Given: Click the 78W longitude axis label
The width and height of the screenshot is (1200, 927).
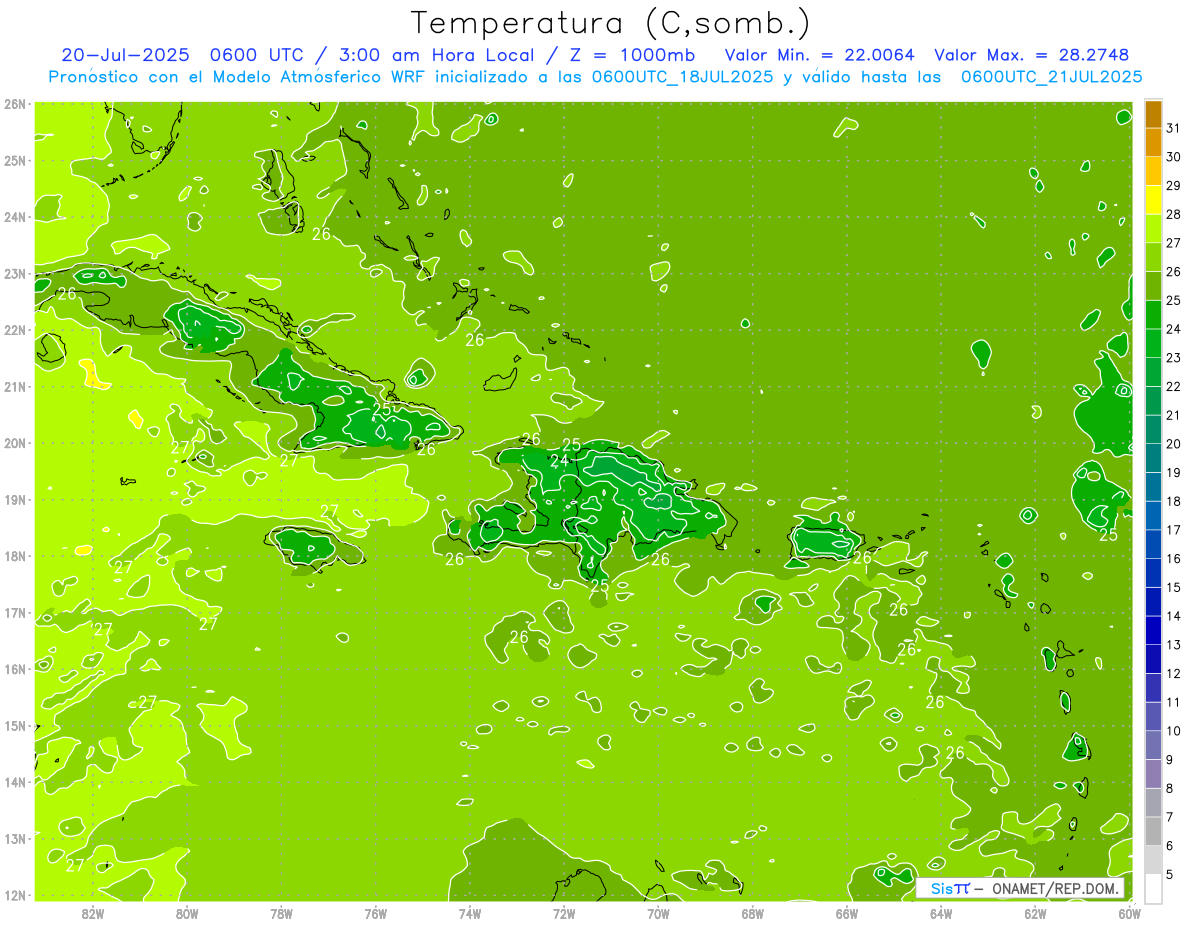Looking at the screenshot, I should [281, 913].
